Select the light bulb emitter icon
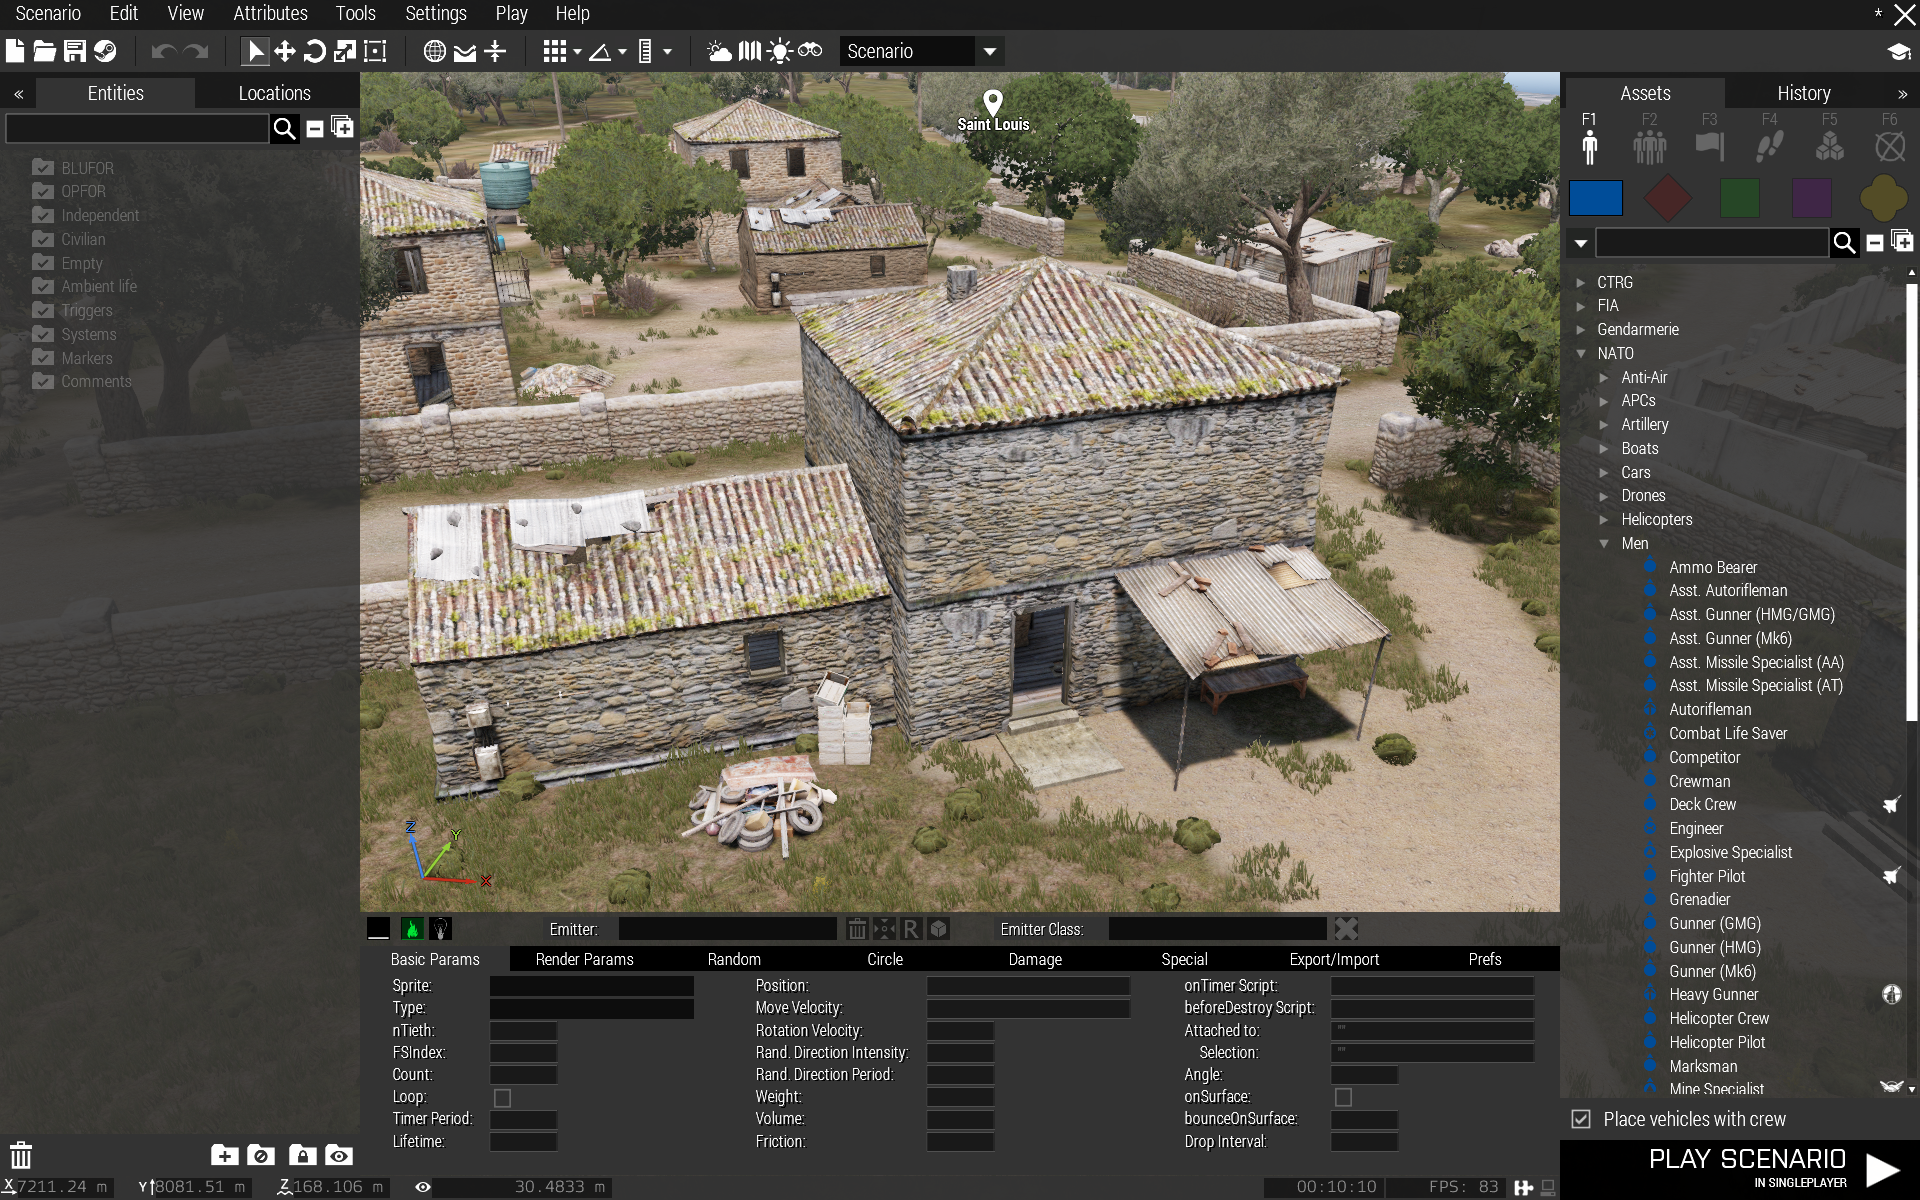The width and height of the screenshot is (1920, 1200). click(x=440, y=929)
